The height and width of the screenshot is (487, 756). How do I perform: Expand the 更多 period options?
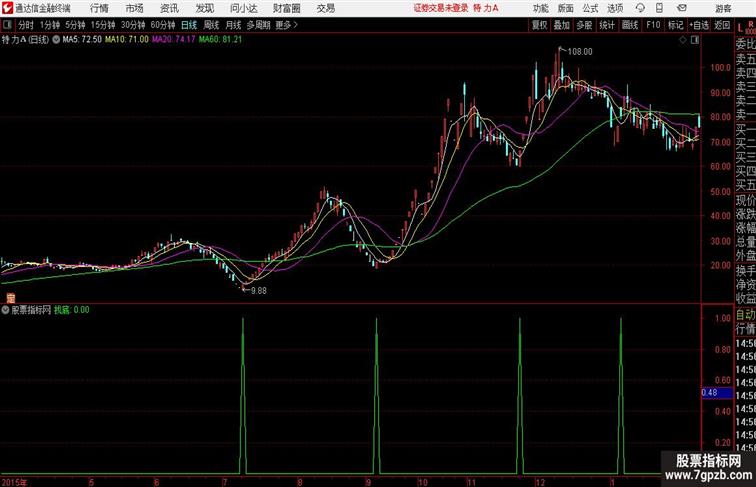pyautogui.click(x=286, y=25)
